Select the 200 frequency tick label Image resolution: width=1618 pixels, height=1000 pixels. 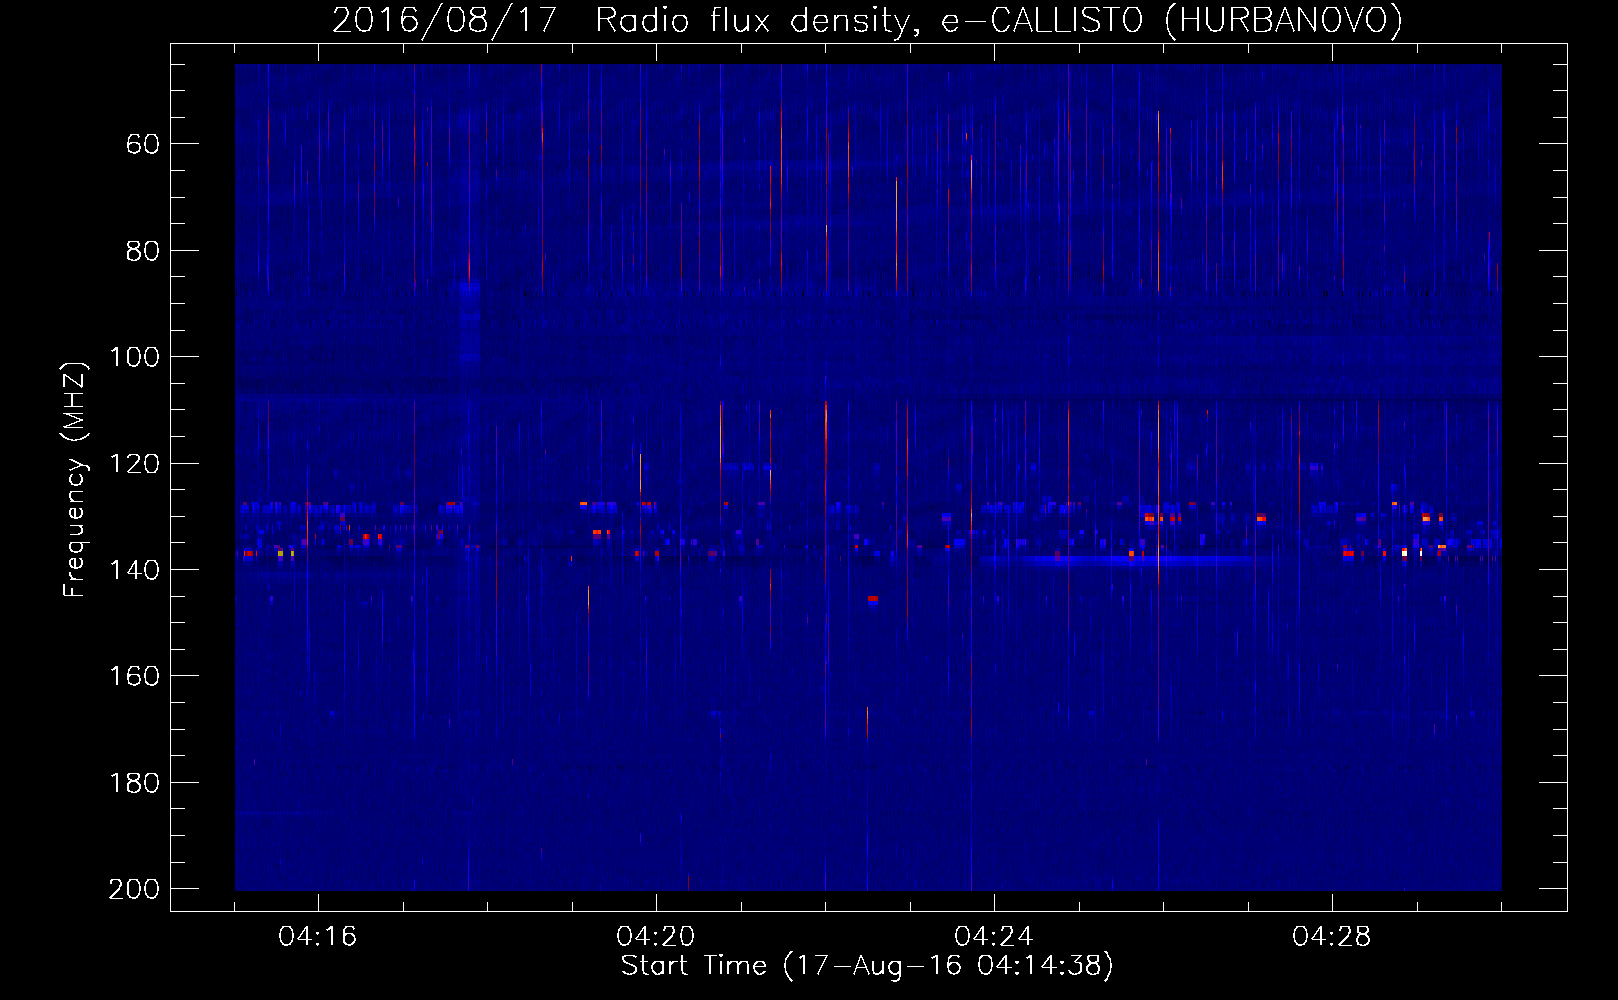click(135, 889)
